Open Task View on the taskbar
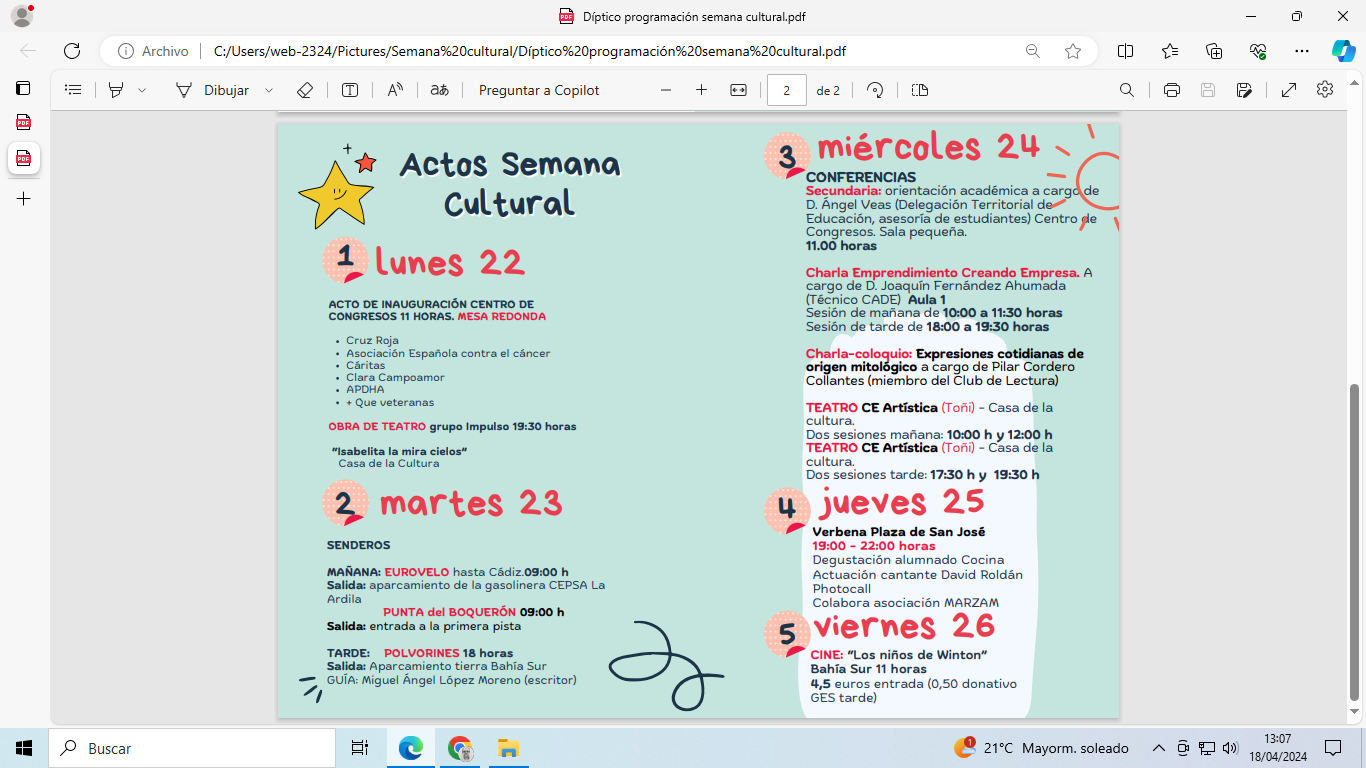Viewport: 1366px width, 768px height. [360, 748]
